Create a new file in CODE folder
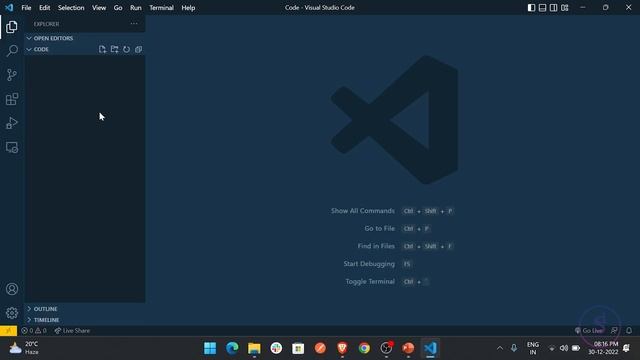640x360 pixels. coord(102,49)
